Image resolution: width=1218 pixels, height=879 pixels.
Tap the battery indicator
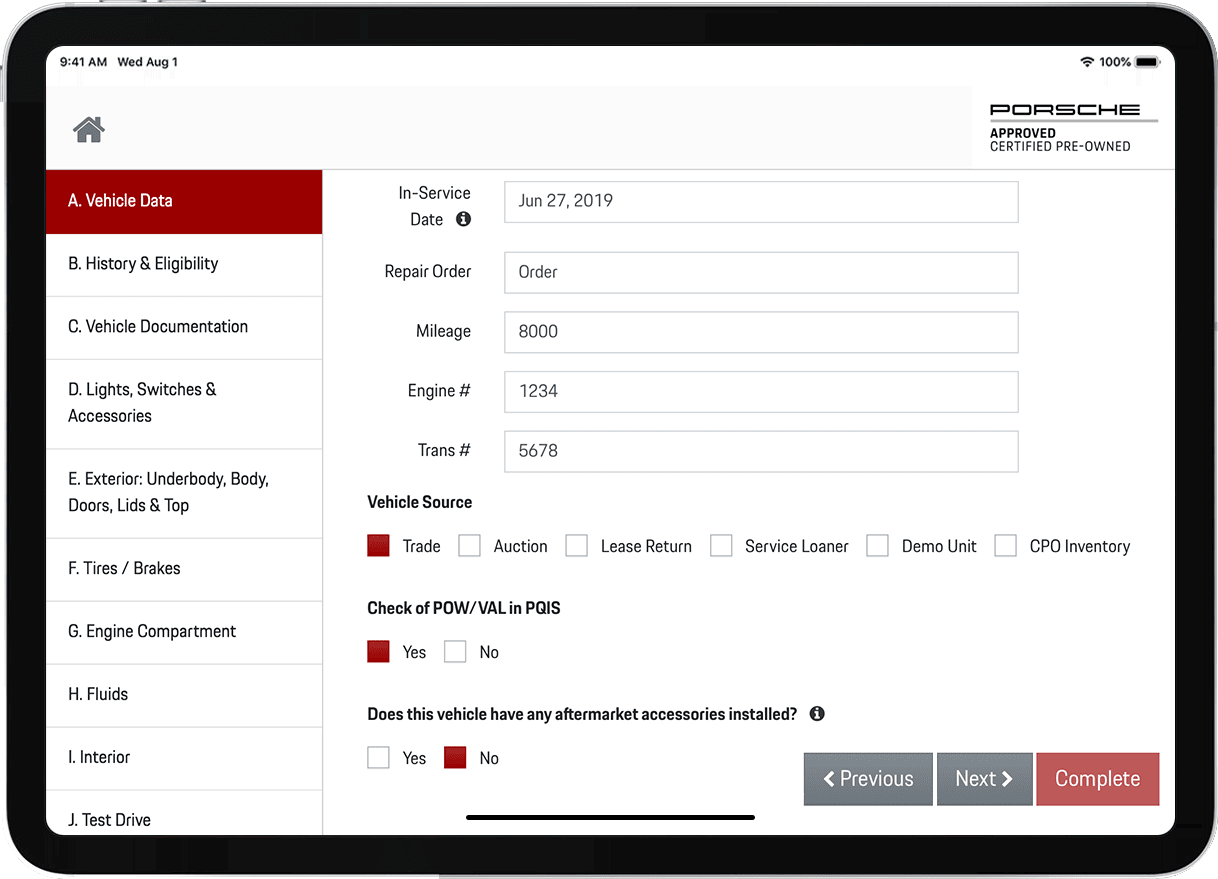pos(1147,62)
